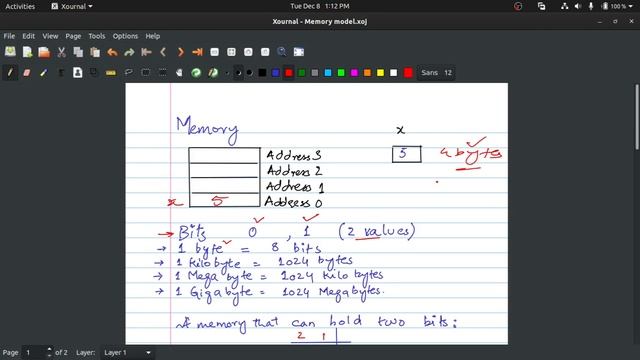
Task: Click the vertical scrollbar on the right
Action: [636, 118]
